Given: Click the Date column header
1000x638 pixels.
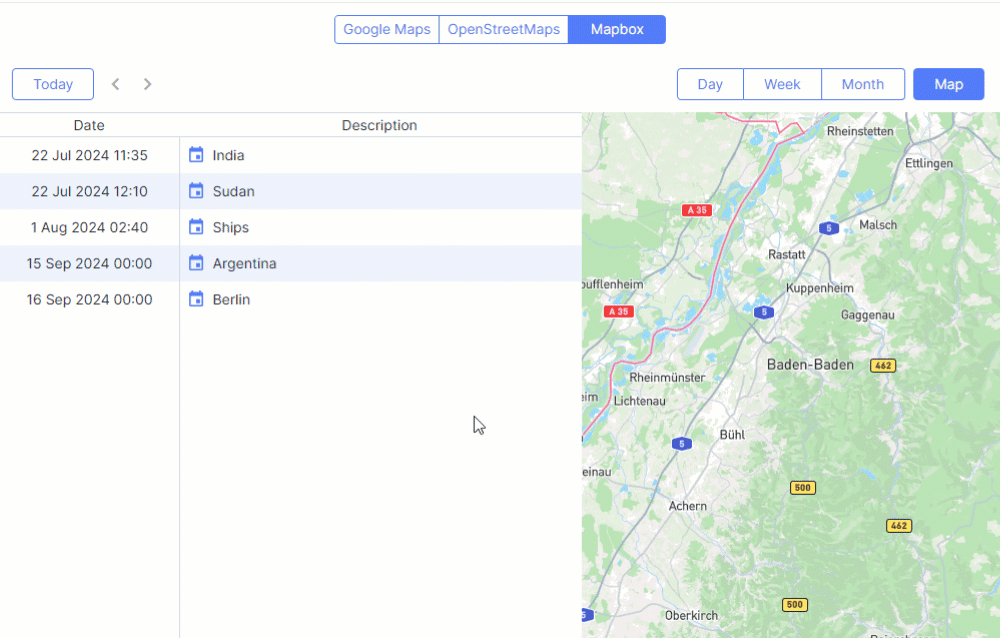Looking at the screenshot, I should pos(89,125).
